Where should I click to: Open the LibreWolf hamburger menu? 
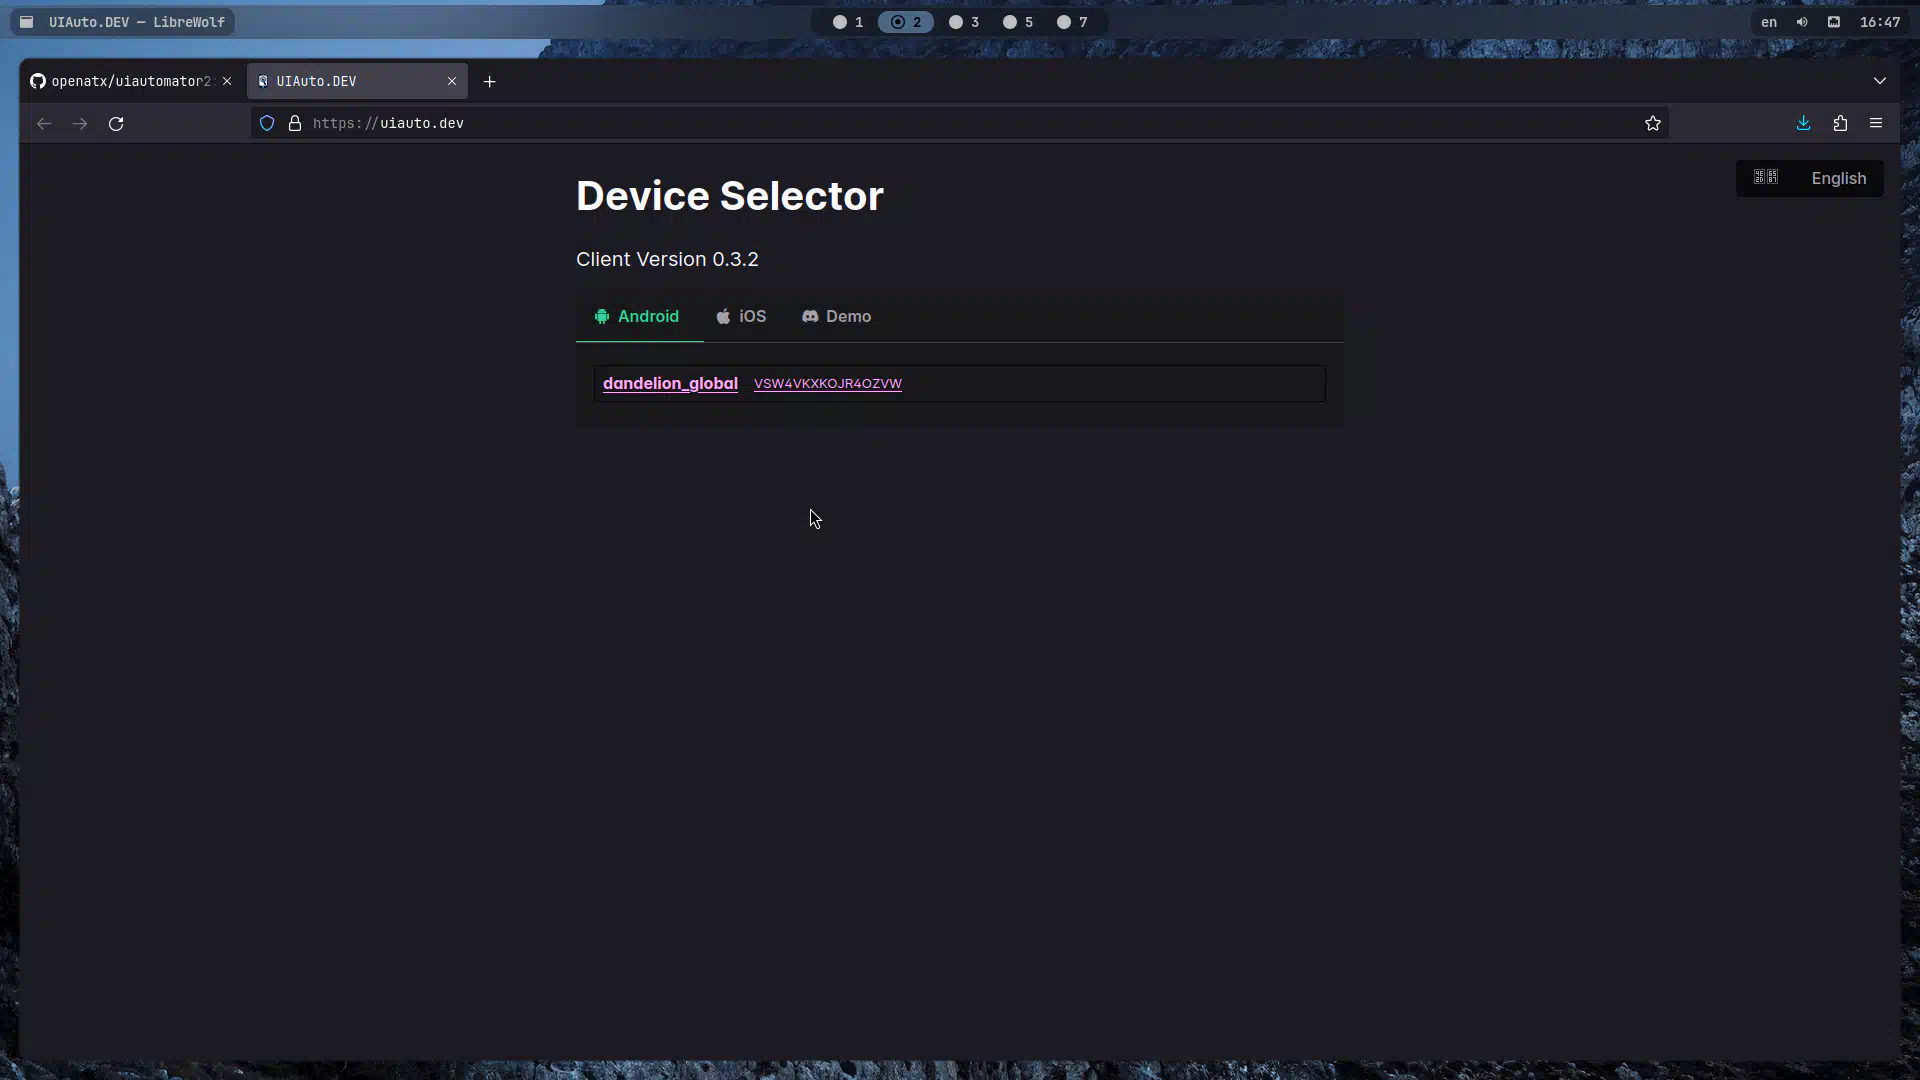pos(1876,123)
